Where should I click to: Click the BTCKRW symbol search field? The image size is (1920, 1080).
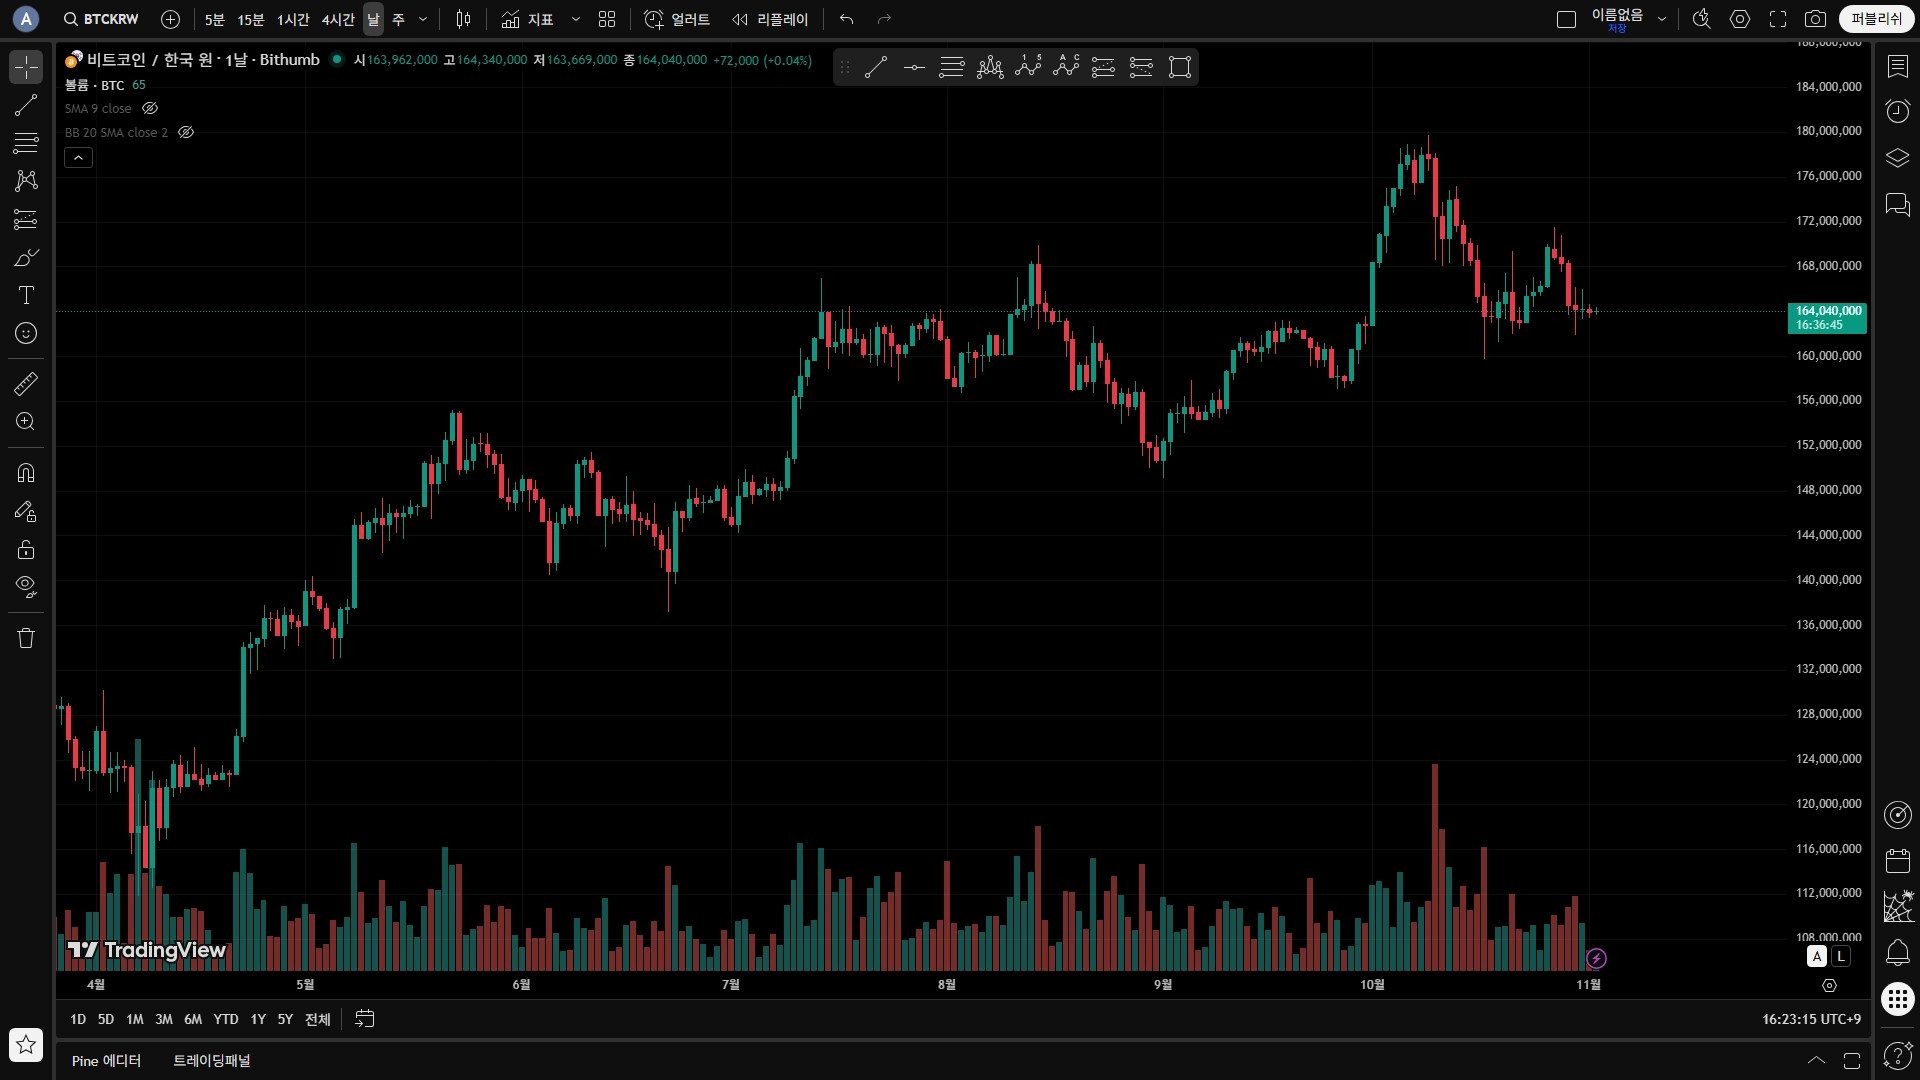tap(101, 19)
